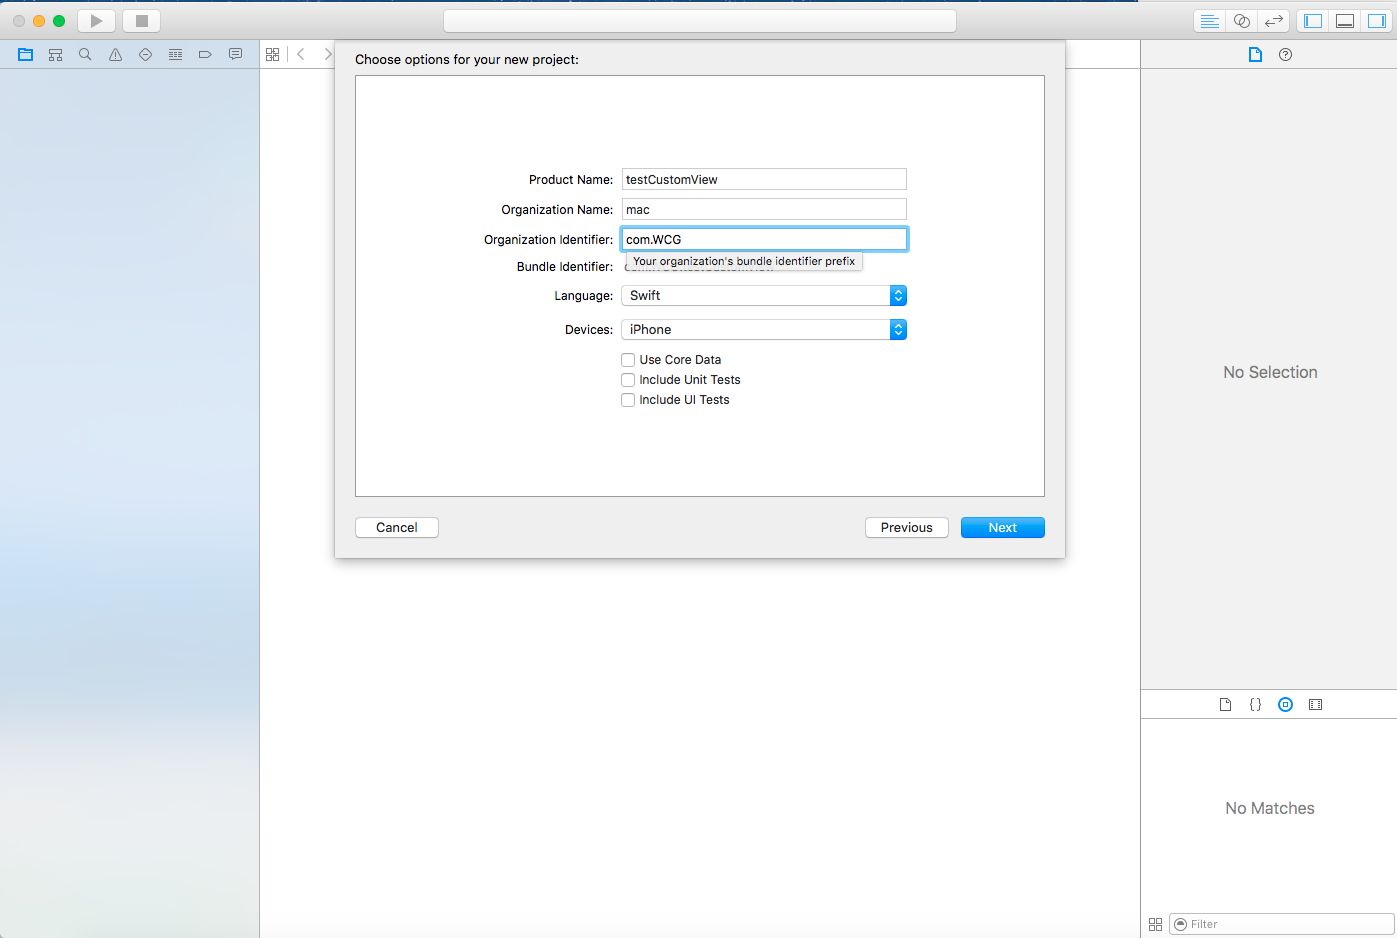Show the Object library
This screenshot has width=1397, height=938.
pyautogui.click(x=1286, y=705)
